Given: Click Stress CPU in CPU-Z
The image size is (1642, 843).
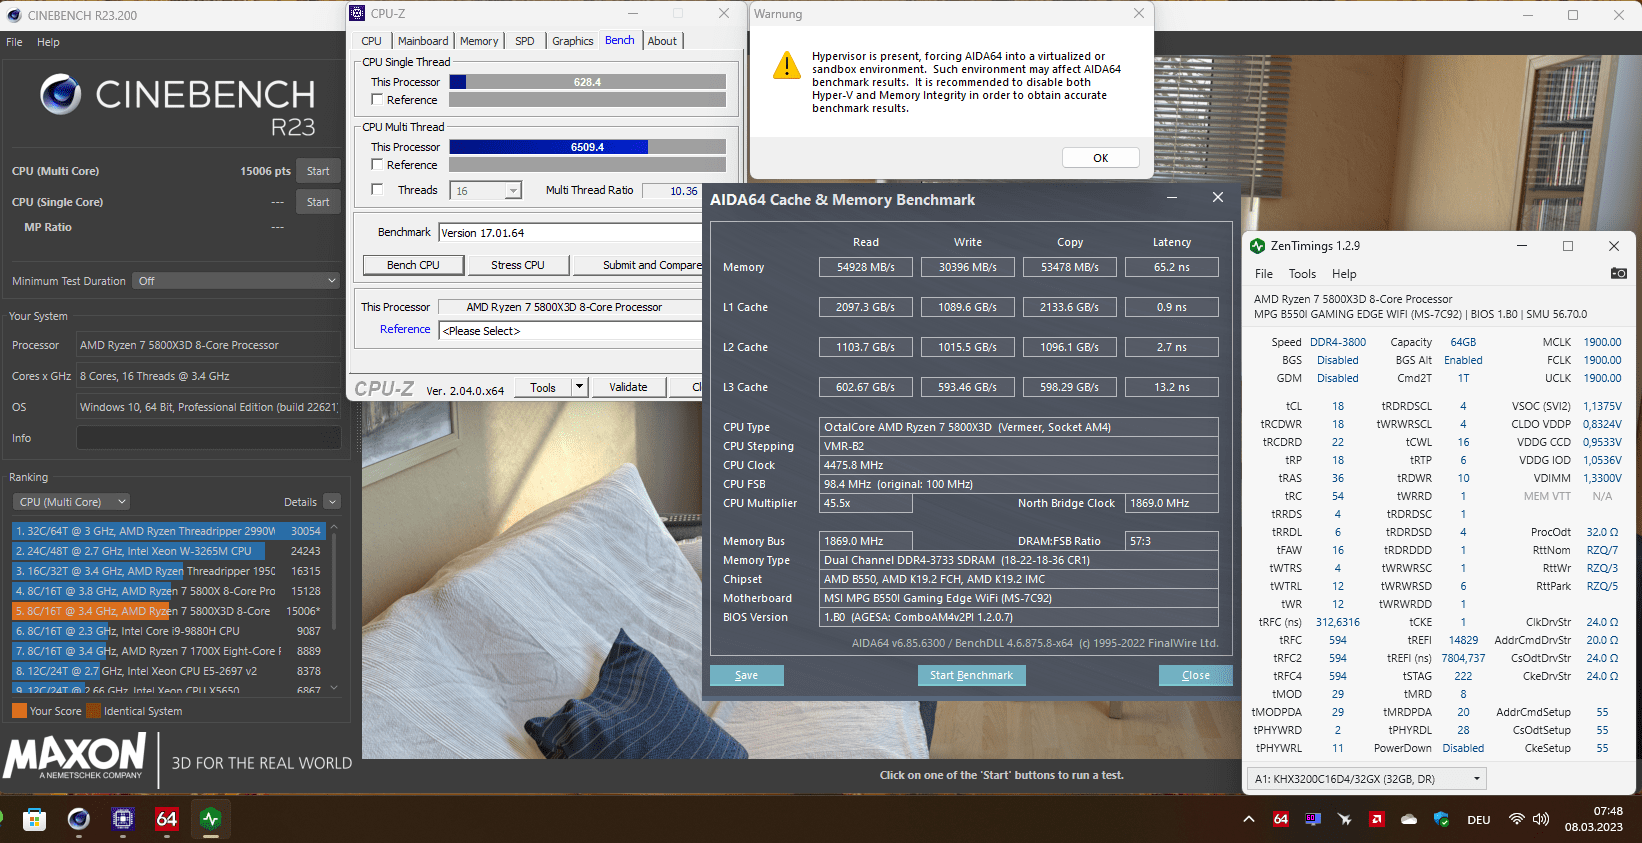Looking at the screenshot, I should 518,265.
